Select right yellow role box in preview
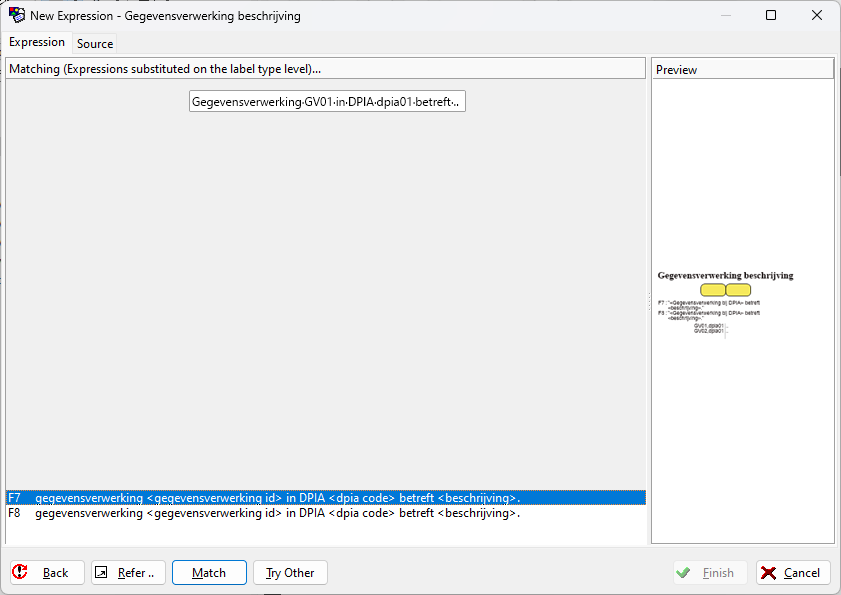Screen dimensions: 841x595 (x=738, y=290)
